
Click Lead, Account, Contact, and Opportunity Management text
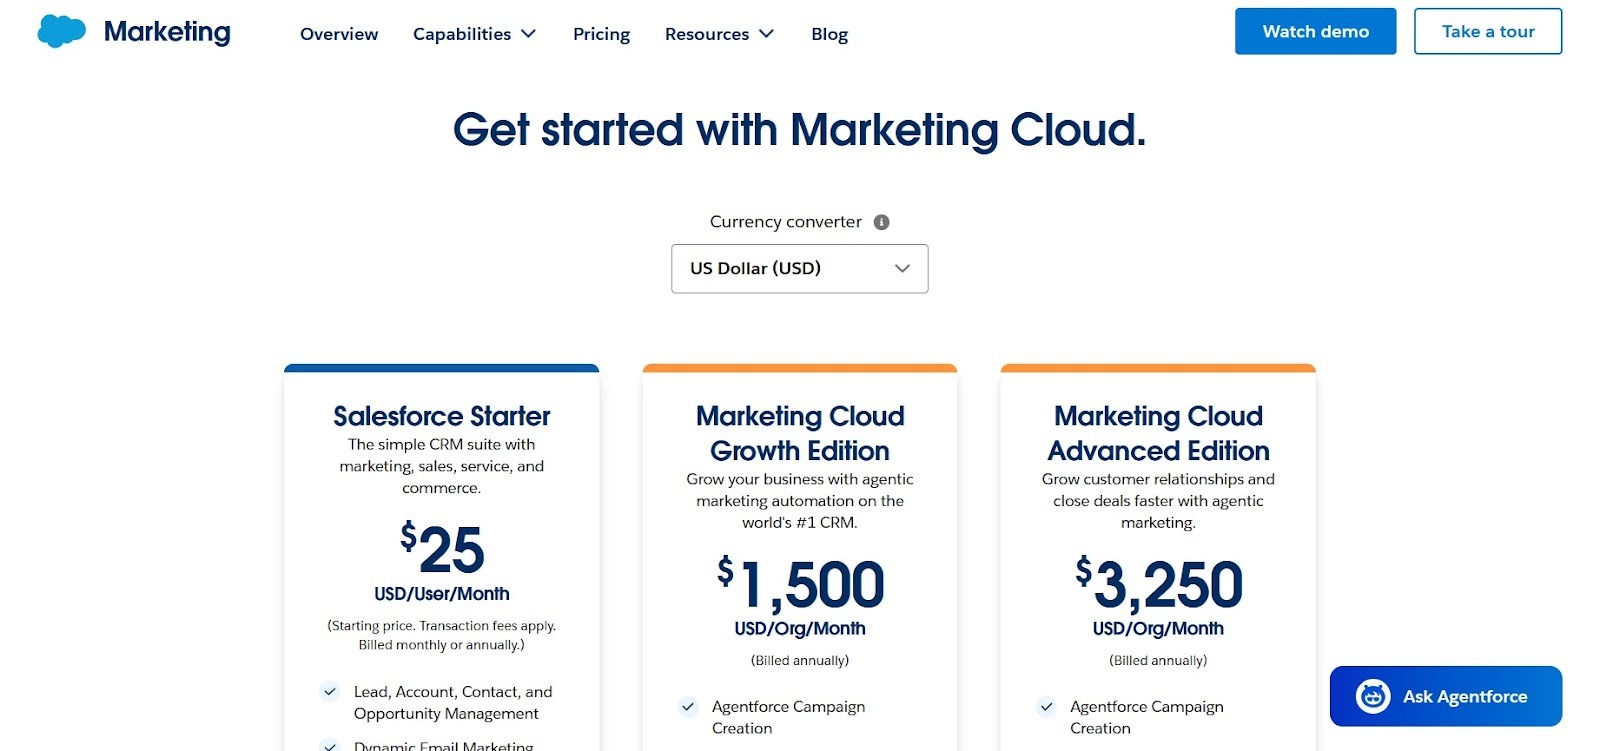pos(452,702)
